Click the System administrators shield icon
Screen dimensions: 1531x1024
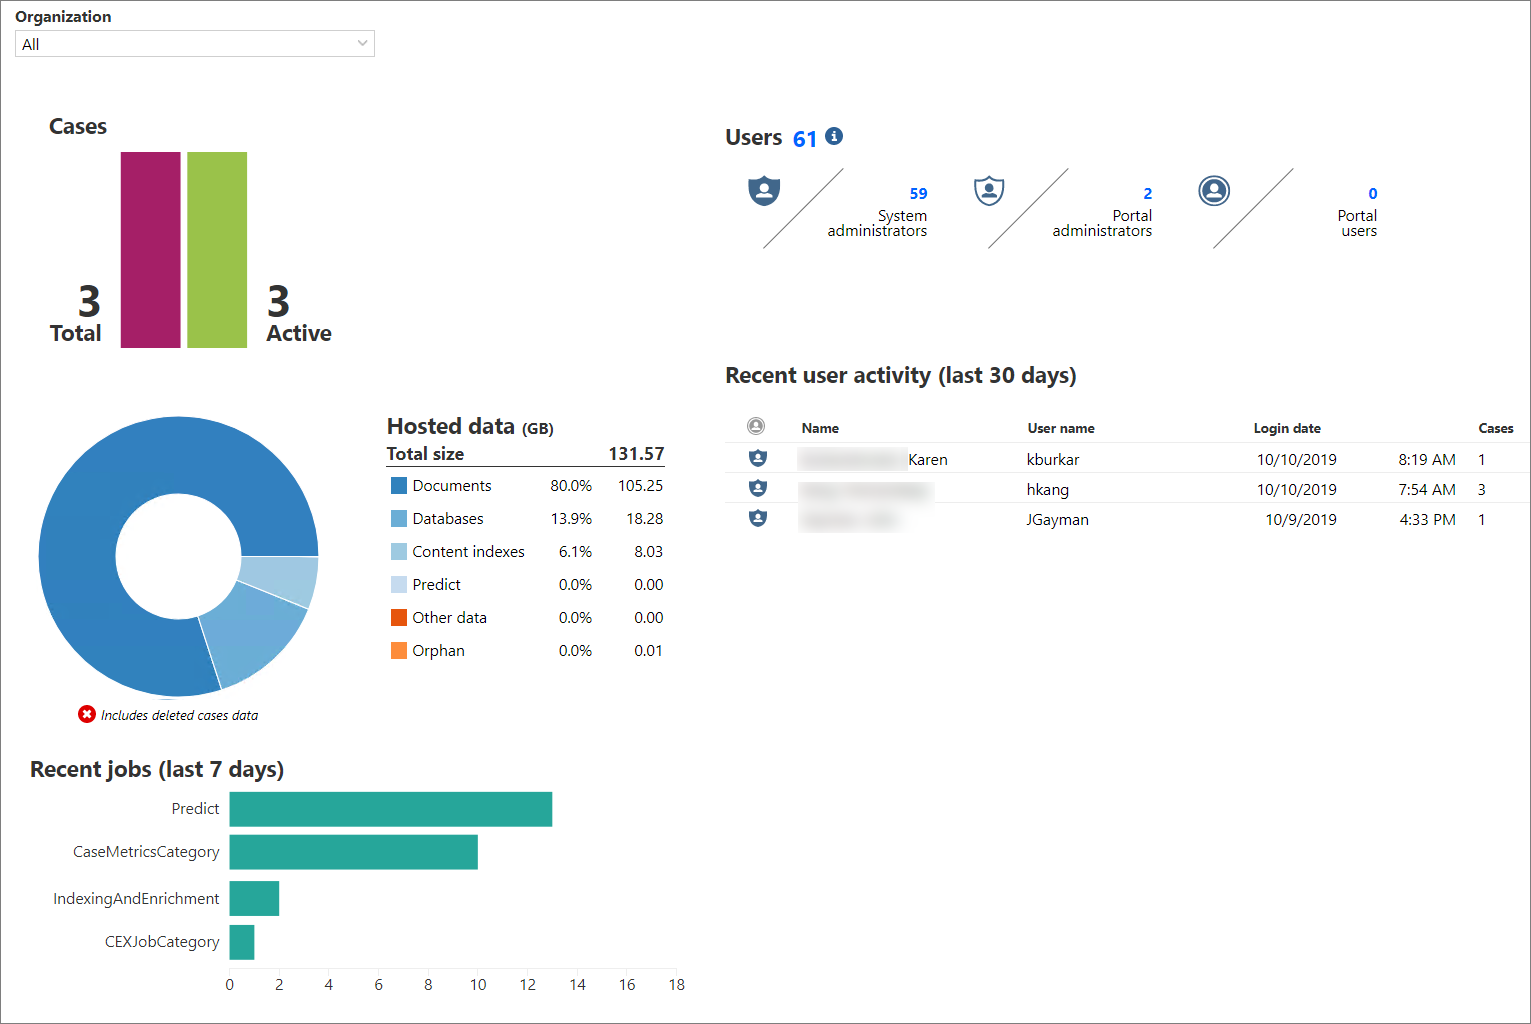coord(764,191)
